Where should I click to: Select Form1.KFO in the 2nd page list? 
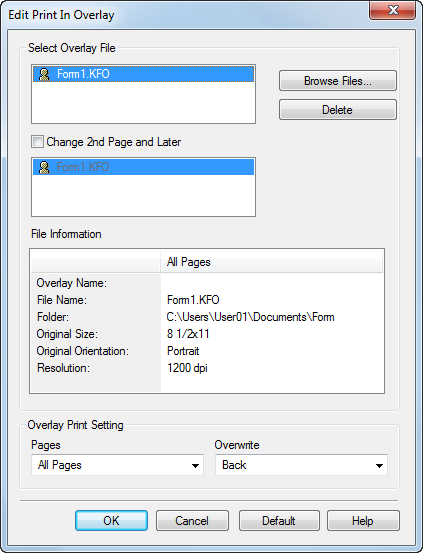pos(143,167)
